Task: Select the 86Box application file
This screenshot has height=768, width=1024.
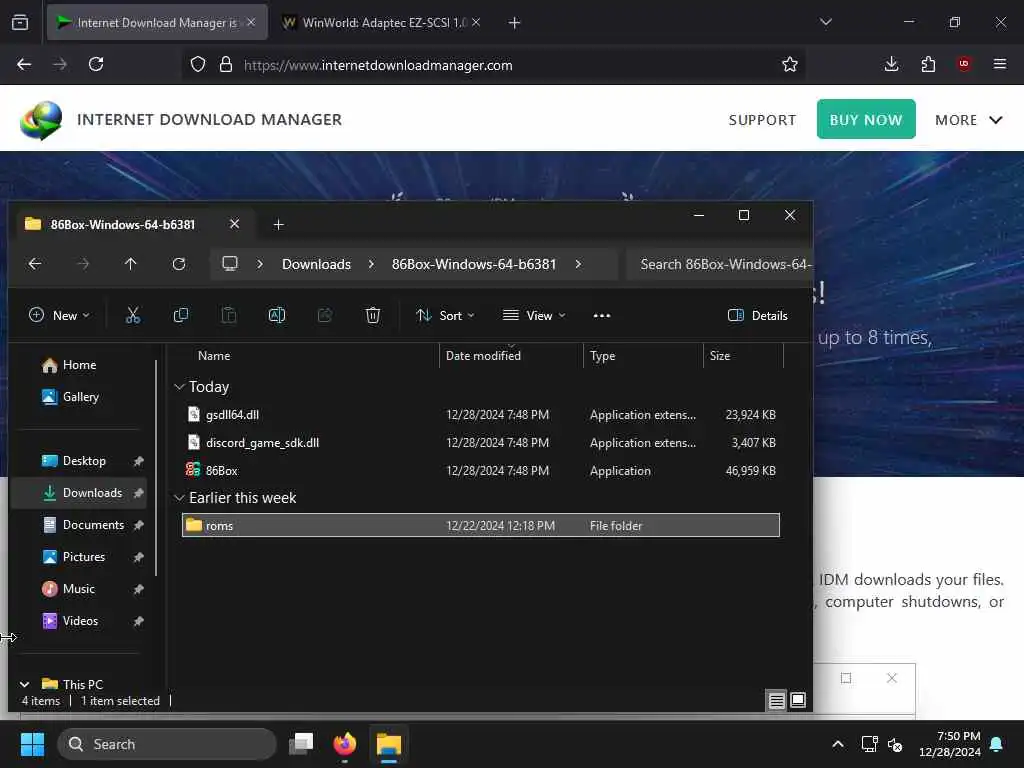Action: coord(481,471)
